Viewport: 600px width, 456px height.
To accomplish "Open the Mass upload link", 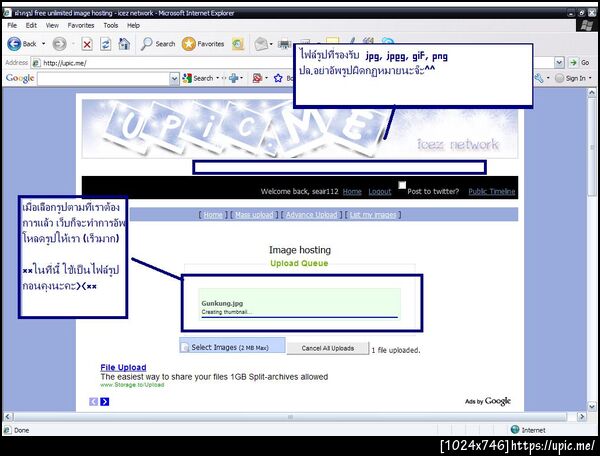I will coord(254,215).
